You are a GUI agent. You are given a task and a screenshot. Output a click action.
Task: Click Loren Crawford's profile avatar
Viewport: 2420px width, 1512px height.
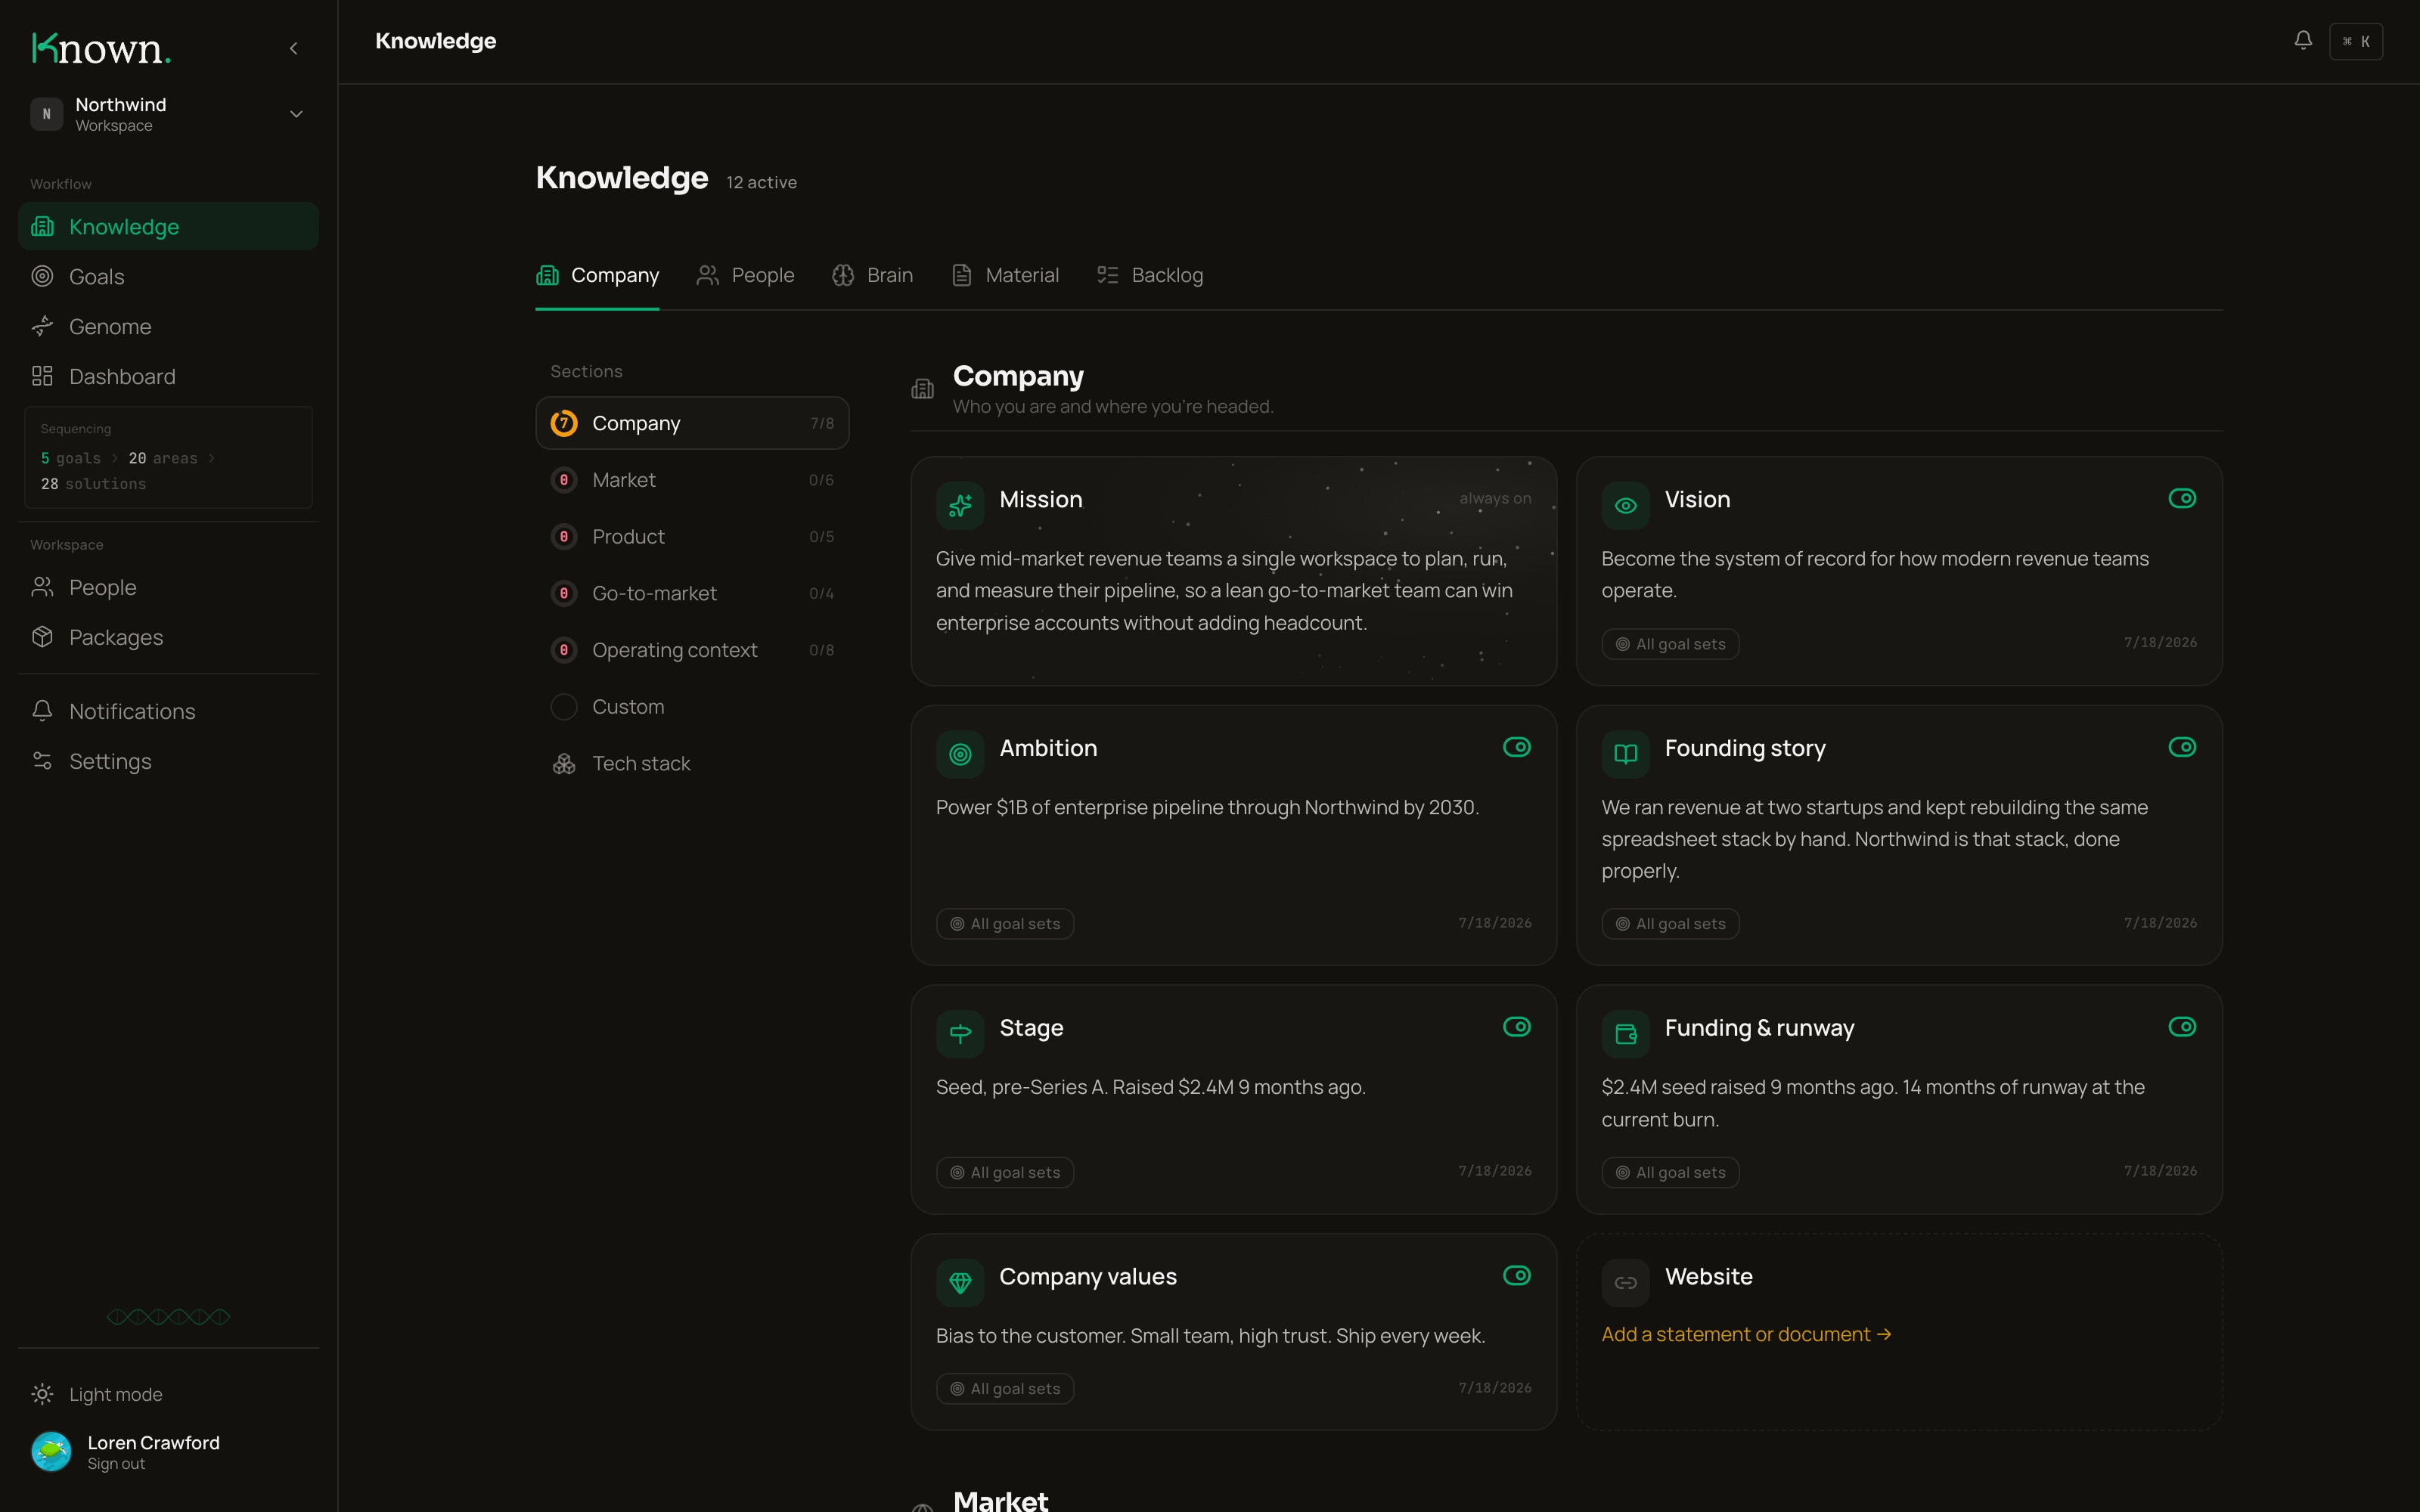coord(51,1452)
